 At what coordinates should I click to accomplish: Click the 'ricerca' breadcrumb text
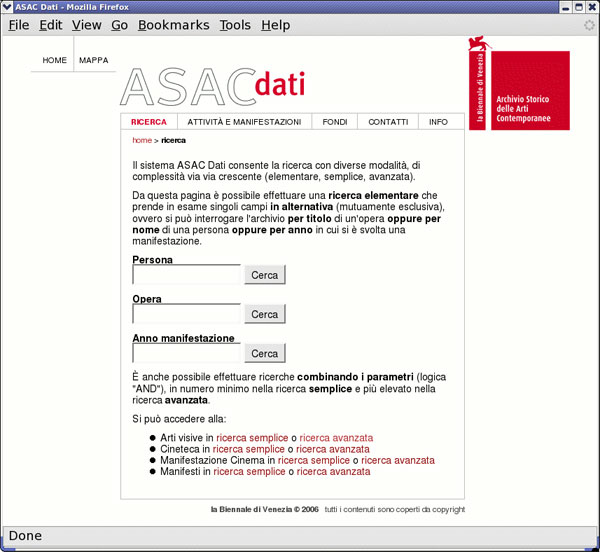tap(173, 140)
